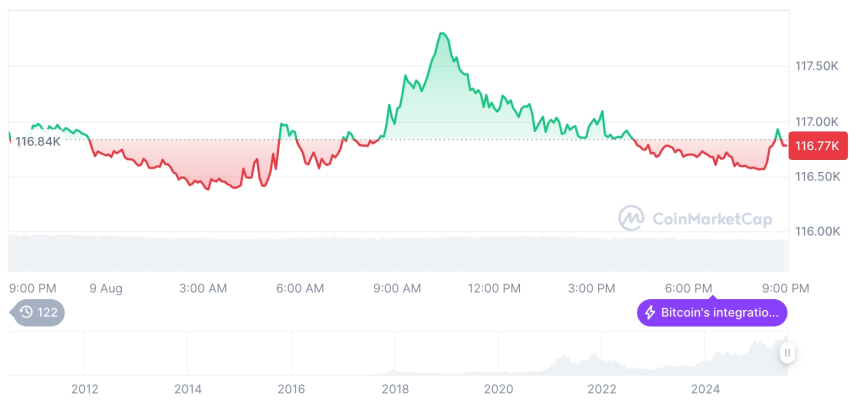Click the 117.50K price axis label
The image size is (860, 401).
click(816, 66)
